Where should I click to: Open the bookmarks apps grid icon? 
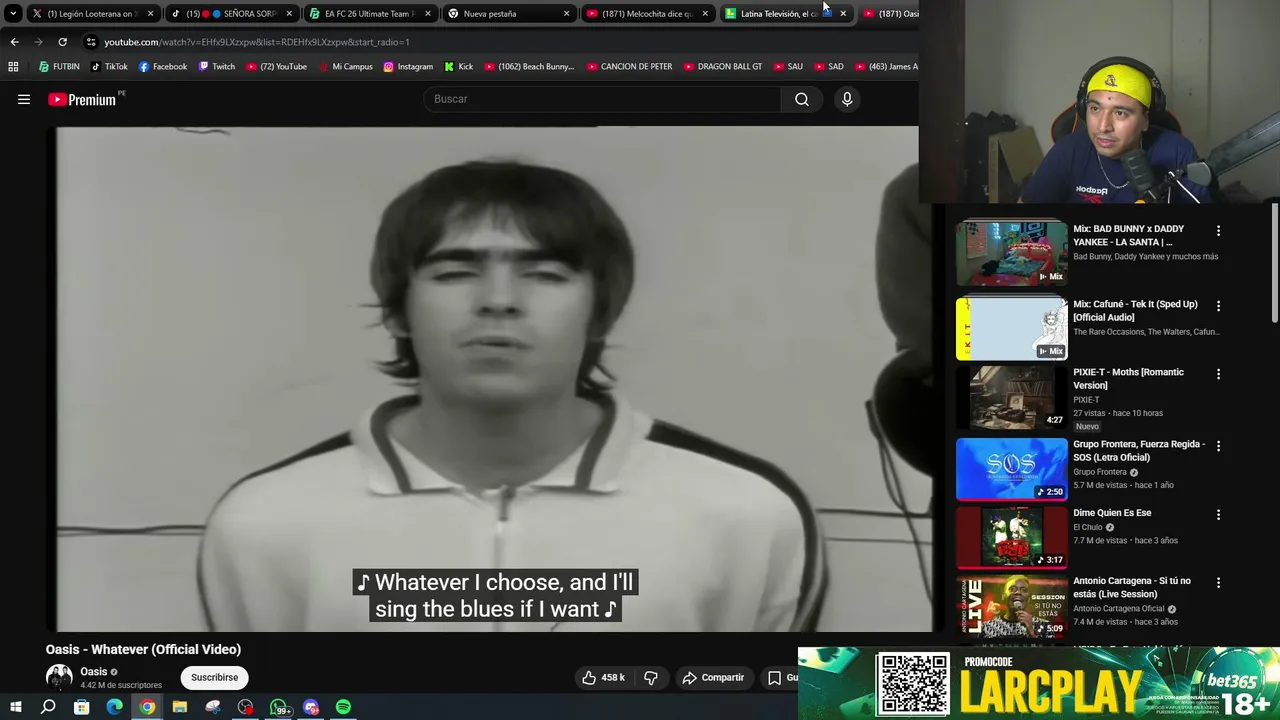[x=13, y=67]
